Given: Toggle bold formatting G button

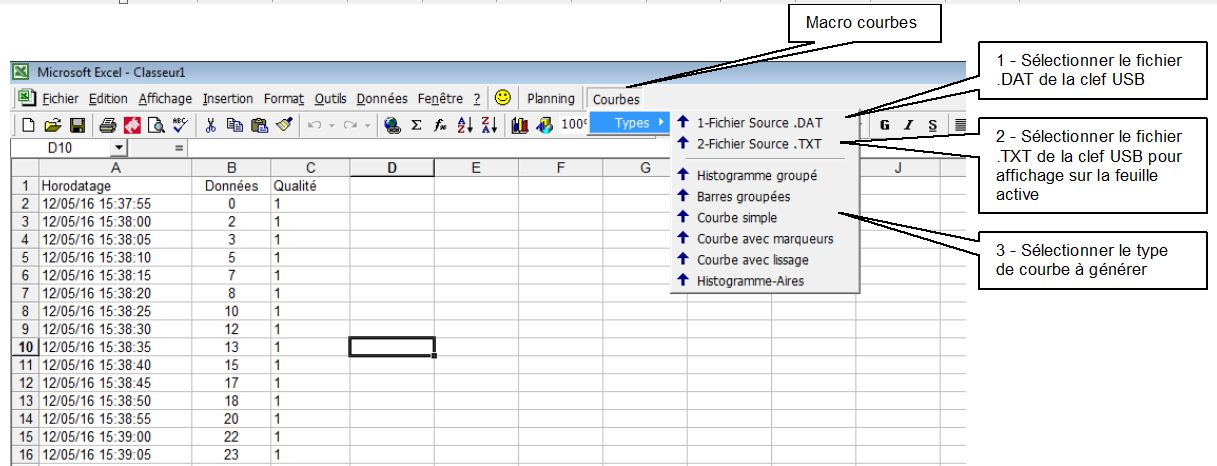Looking at the screenshot, I should pyautogui.click(x=886, y=125).
